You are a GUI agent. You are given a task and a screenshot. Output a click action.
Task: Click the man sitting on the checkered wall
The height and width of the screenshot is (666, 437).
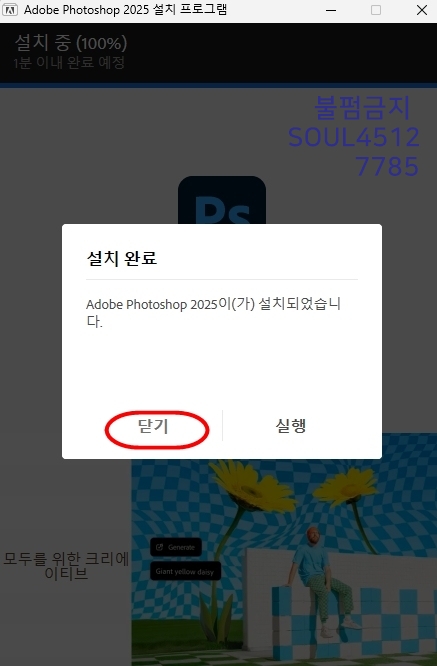point(321,583)
